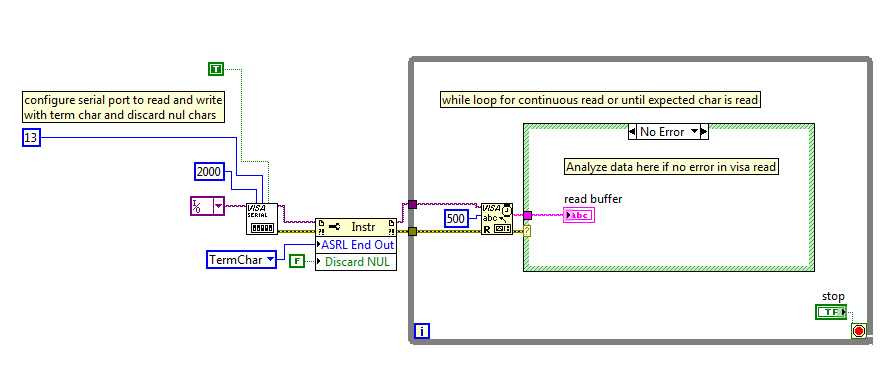Select the Discard NUL property
The height and width of the screenshot is (369, 889).
point(356,262)
